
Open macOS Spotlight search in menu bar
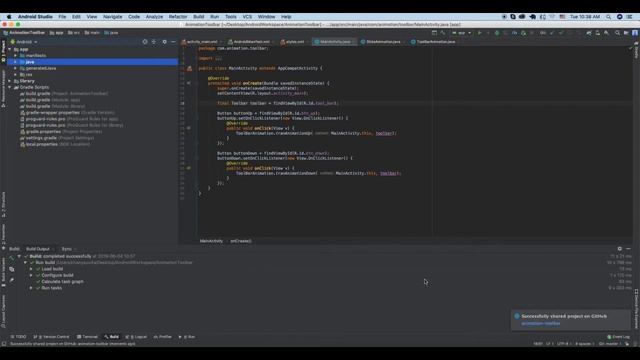pos(609,17)
